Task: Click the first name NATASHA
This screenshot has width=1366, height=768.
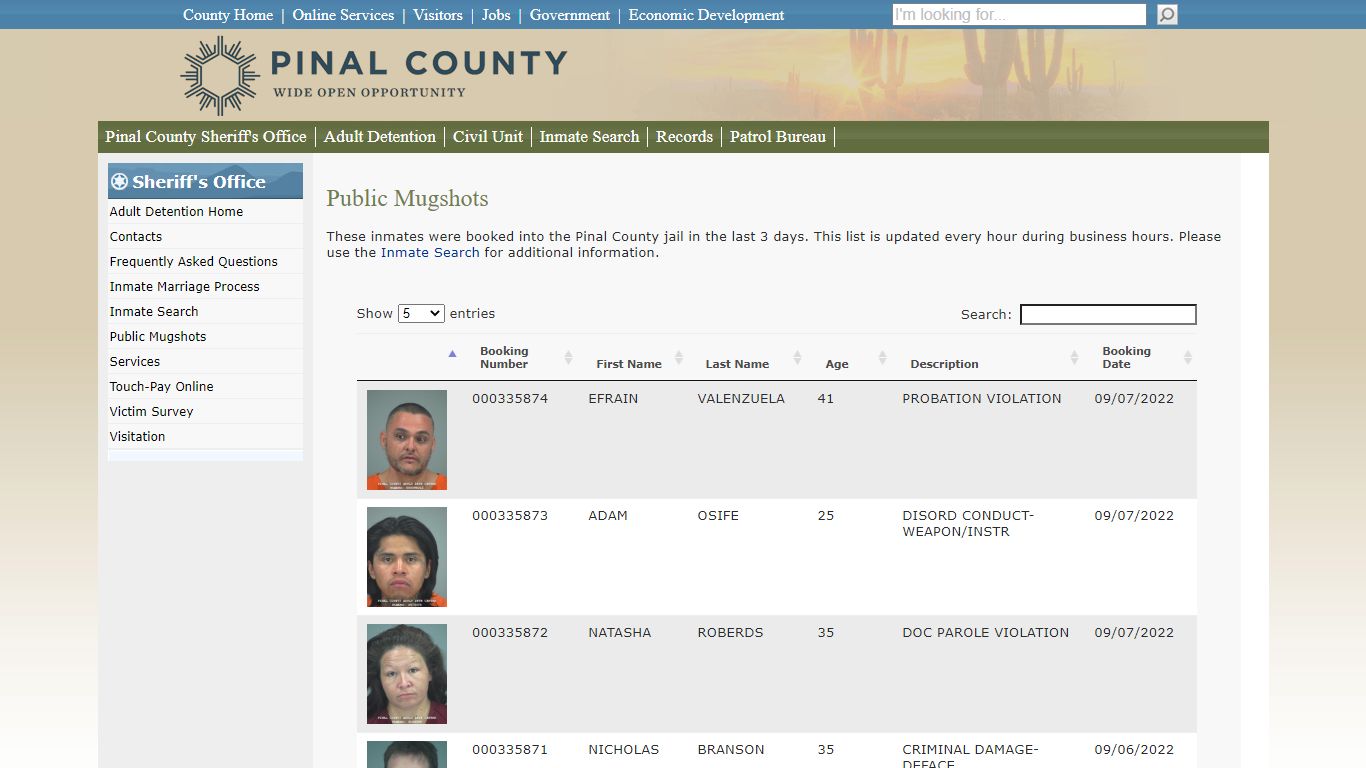Action: click(619, 632)
